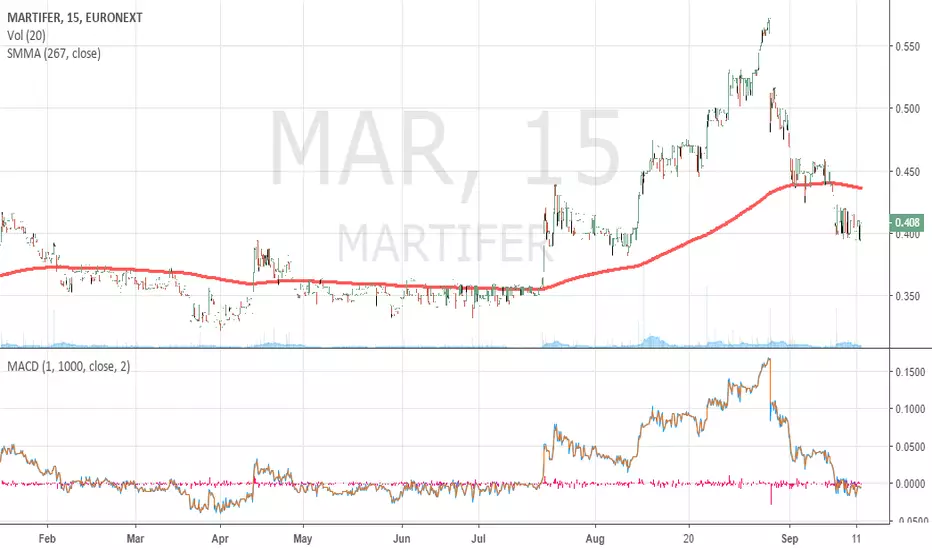This screenshot has width=932, height=550.
Task: Click the current price tag 0.408
Action: [x=906, y=222]
